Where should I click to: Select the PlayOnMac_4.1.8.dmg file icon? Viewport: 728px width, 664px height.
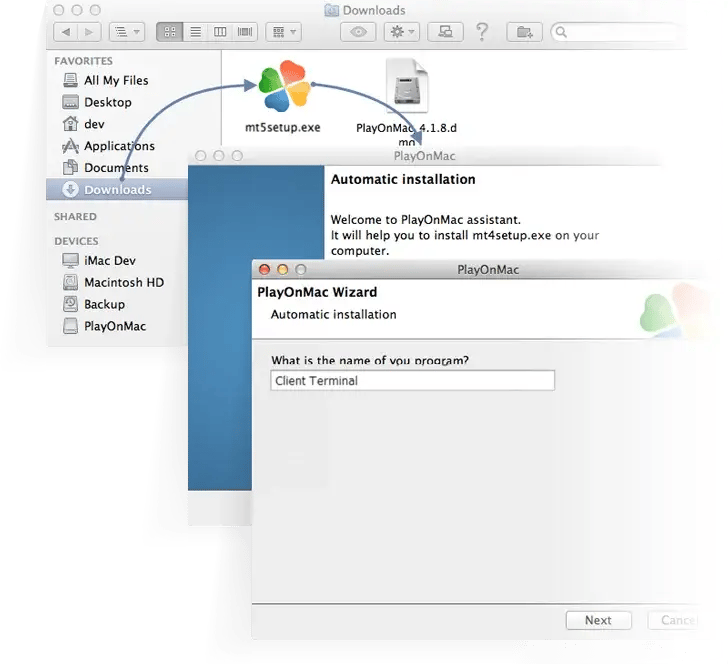coord(407,86)
